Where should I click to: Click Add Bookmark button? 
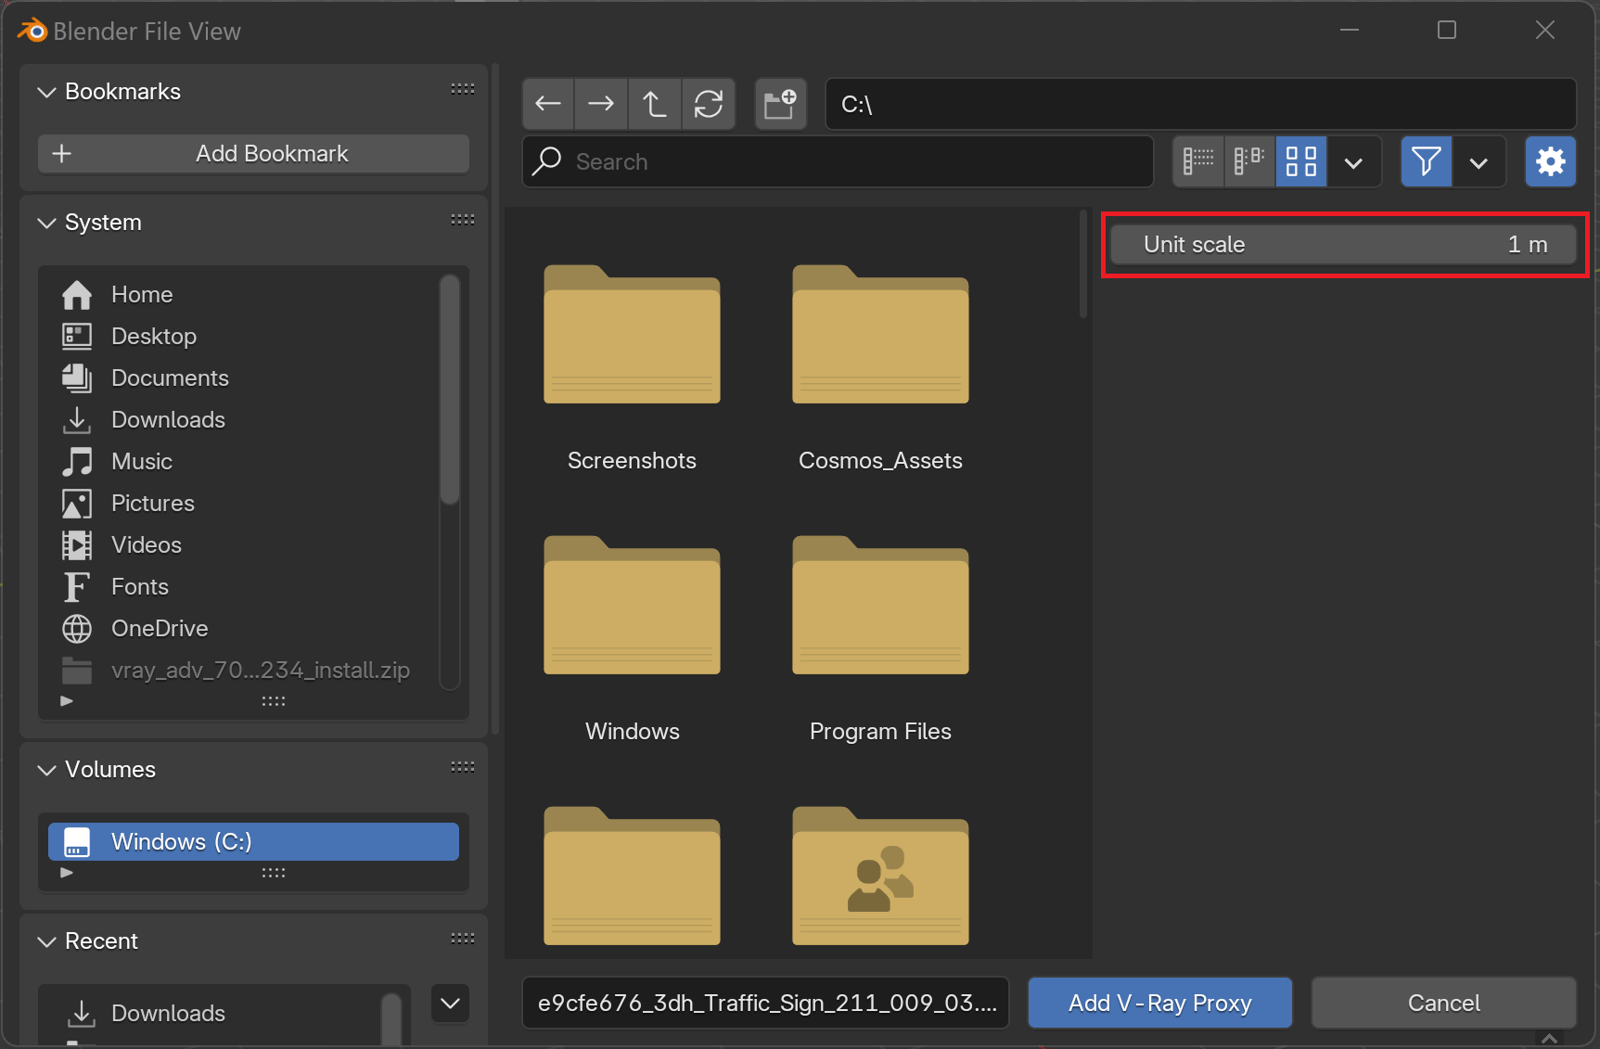[x=253, y=154]
